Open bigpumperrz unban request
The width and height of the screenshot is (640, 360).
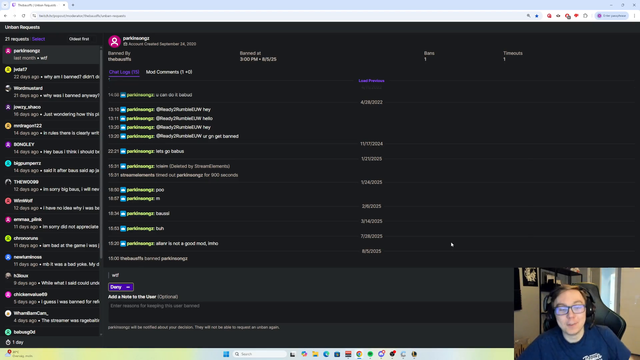(x=51, y=167)
